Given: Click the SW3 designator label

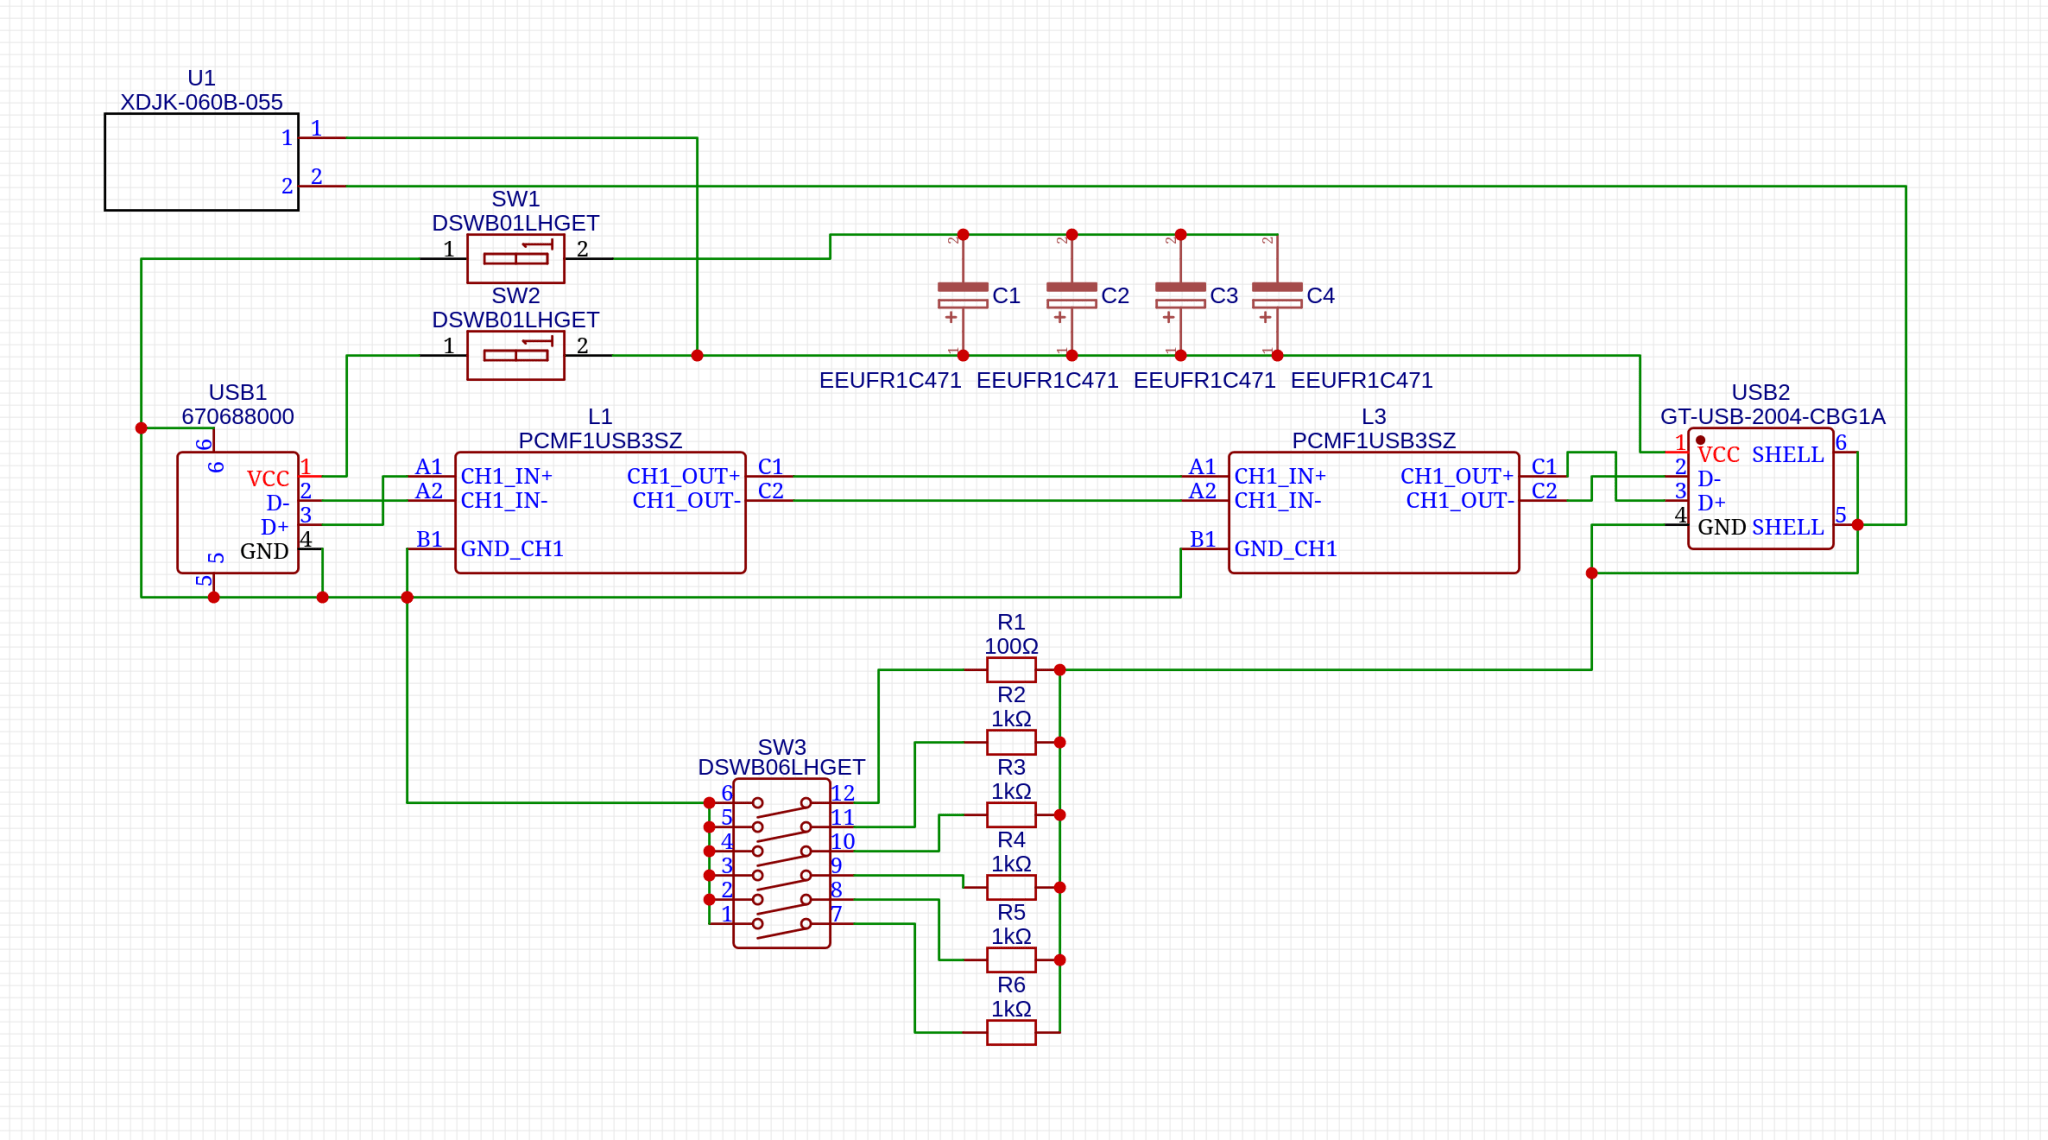Looking at the screenshot, I should 782,747.
